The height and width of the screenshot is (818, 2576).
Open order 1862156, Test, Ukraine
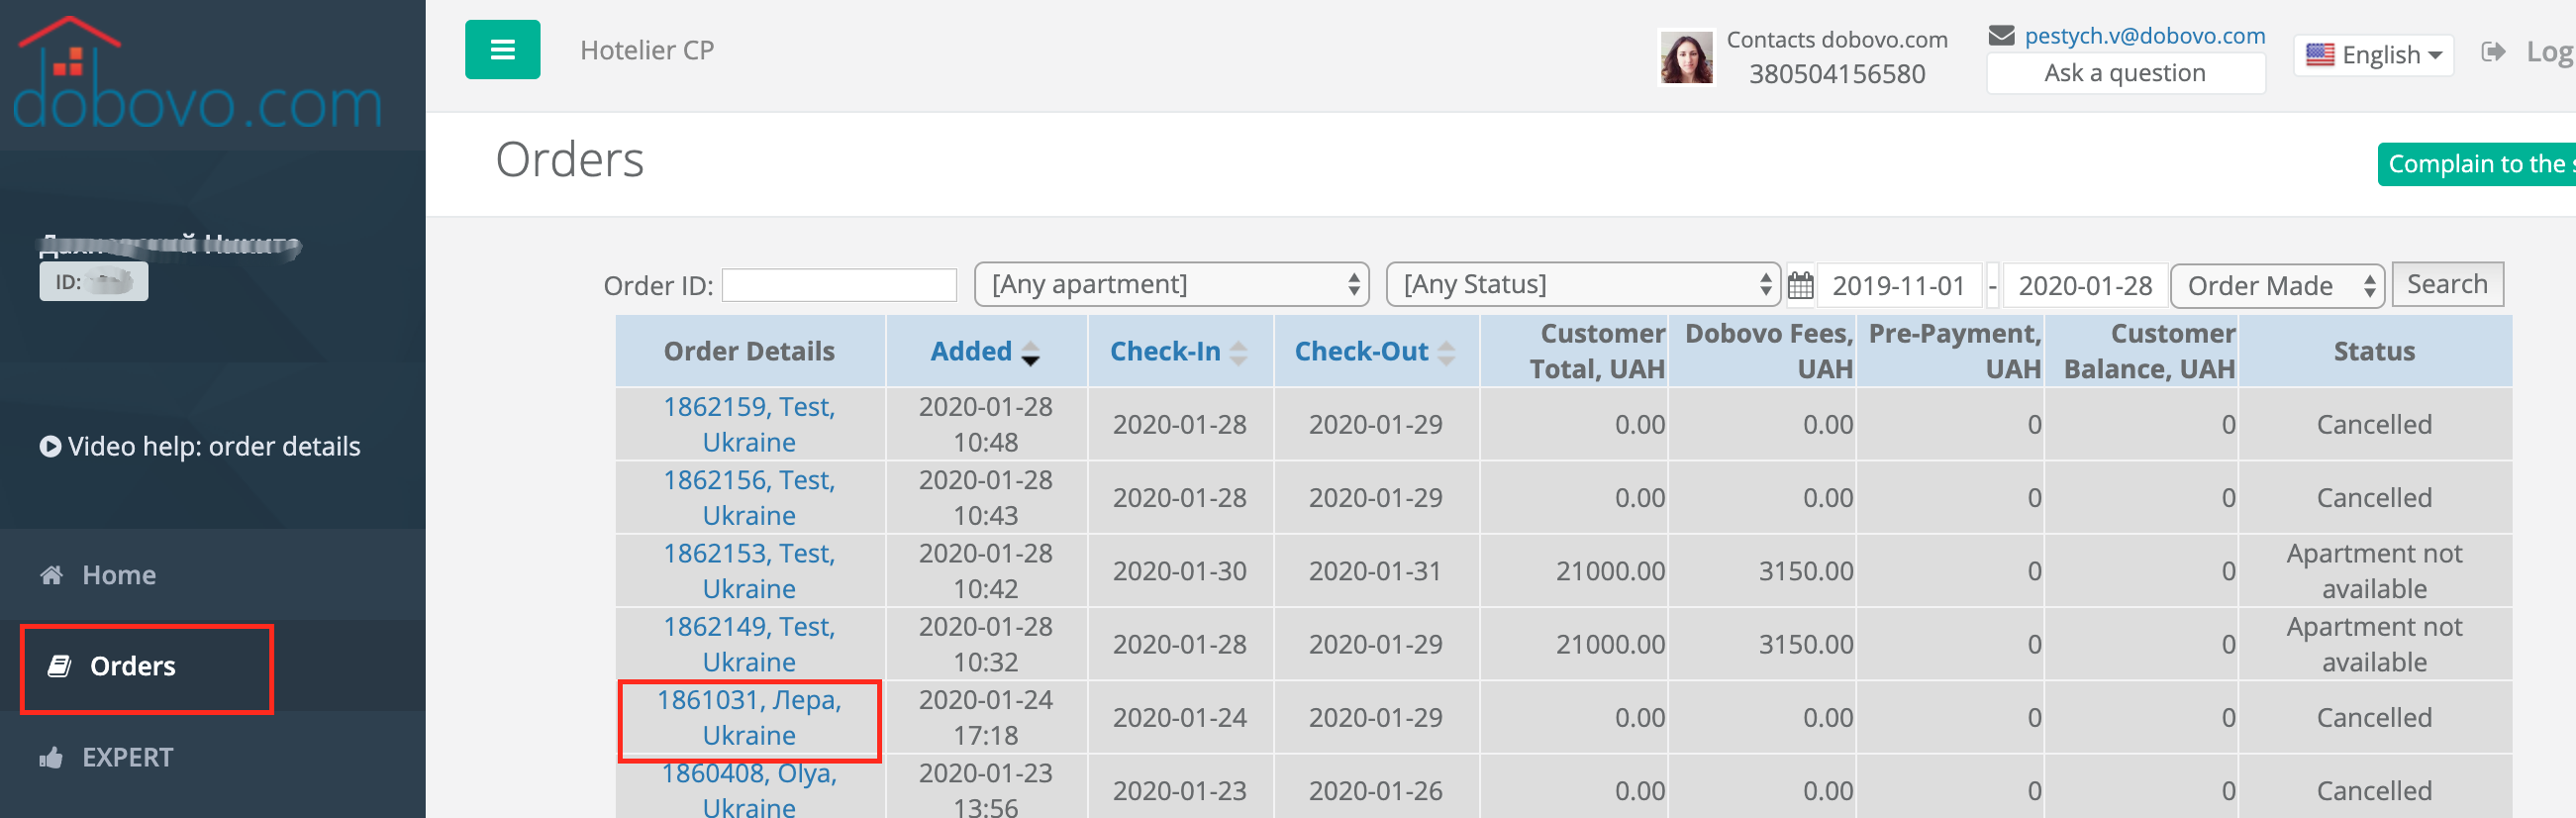[x=749, y=498]
